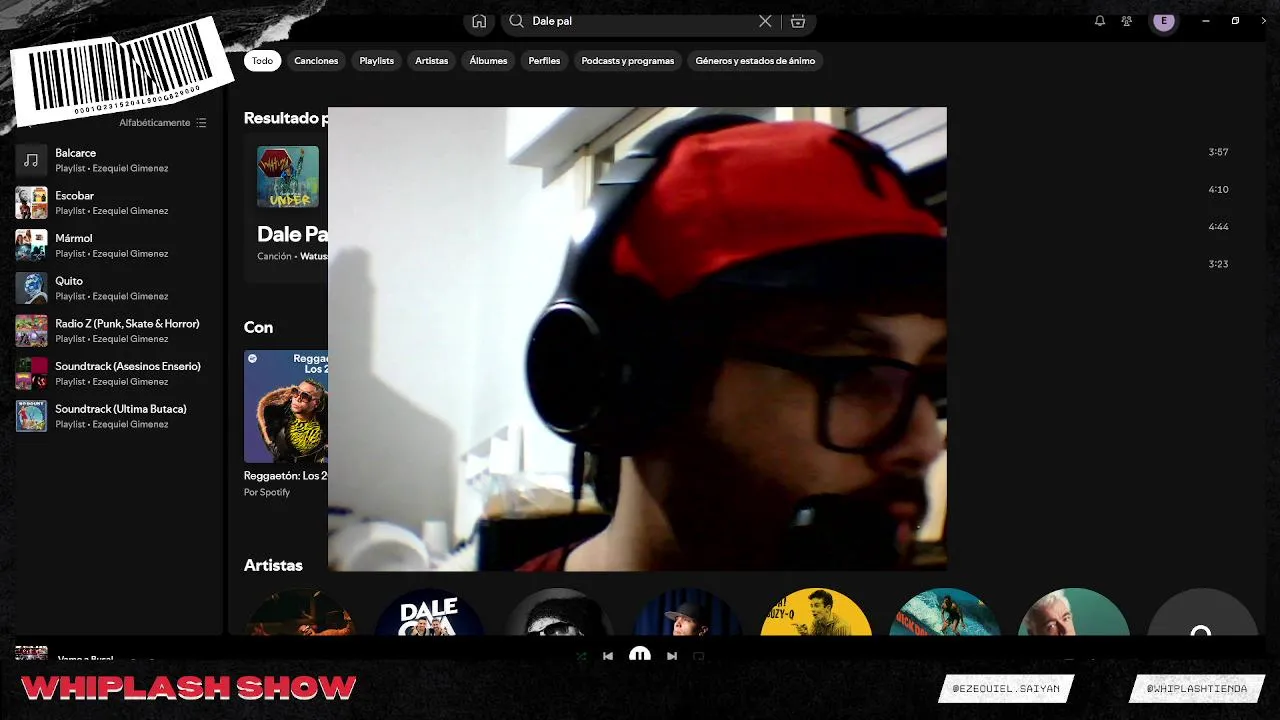Open the Quito playlist

pos(114,288)
